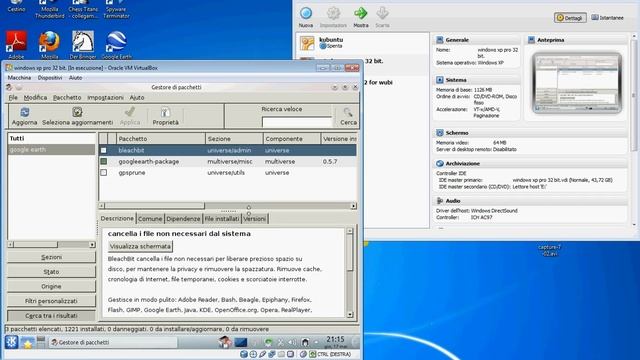Click the Impostazioni gear icon in VirtualBox Manager
Viewport: 640px width, 360px height.
(x=333, y=13)
